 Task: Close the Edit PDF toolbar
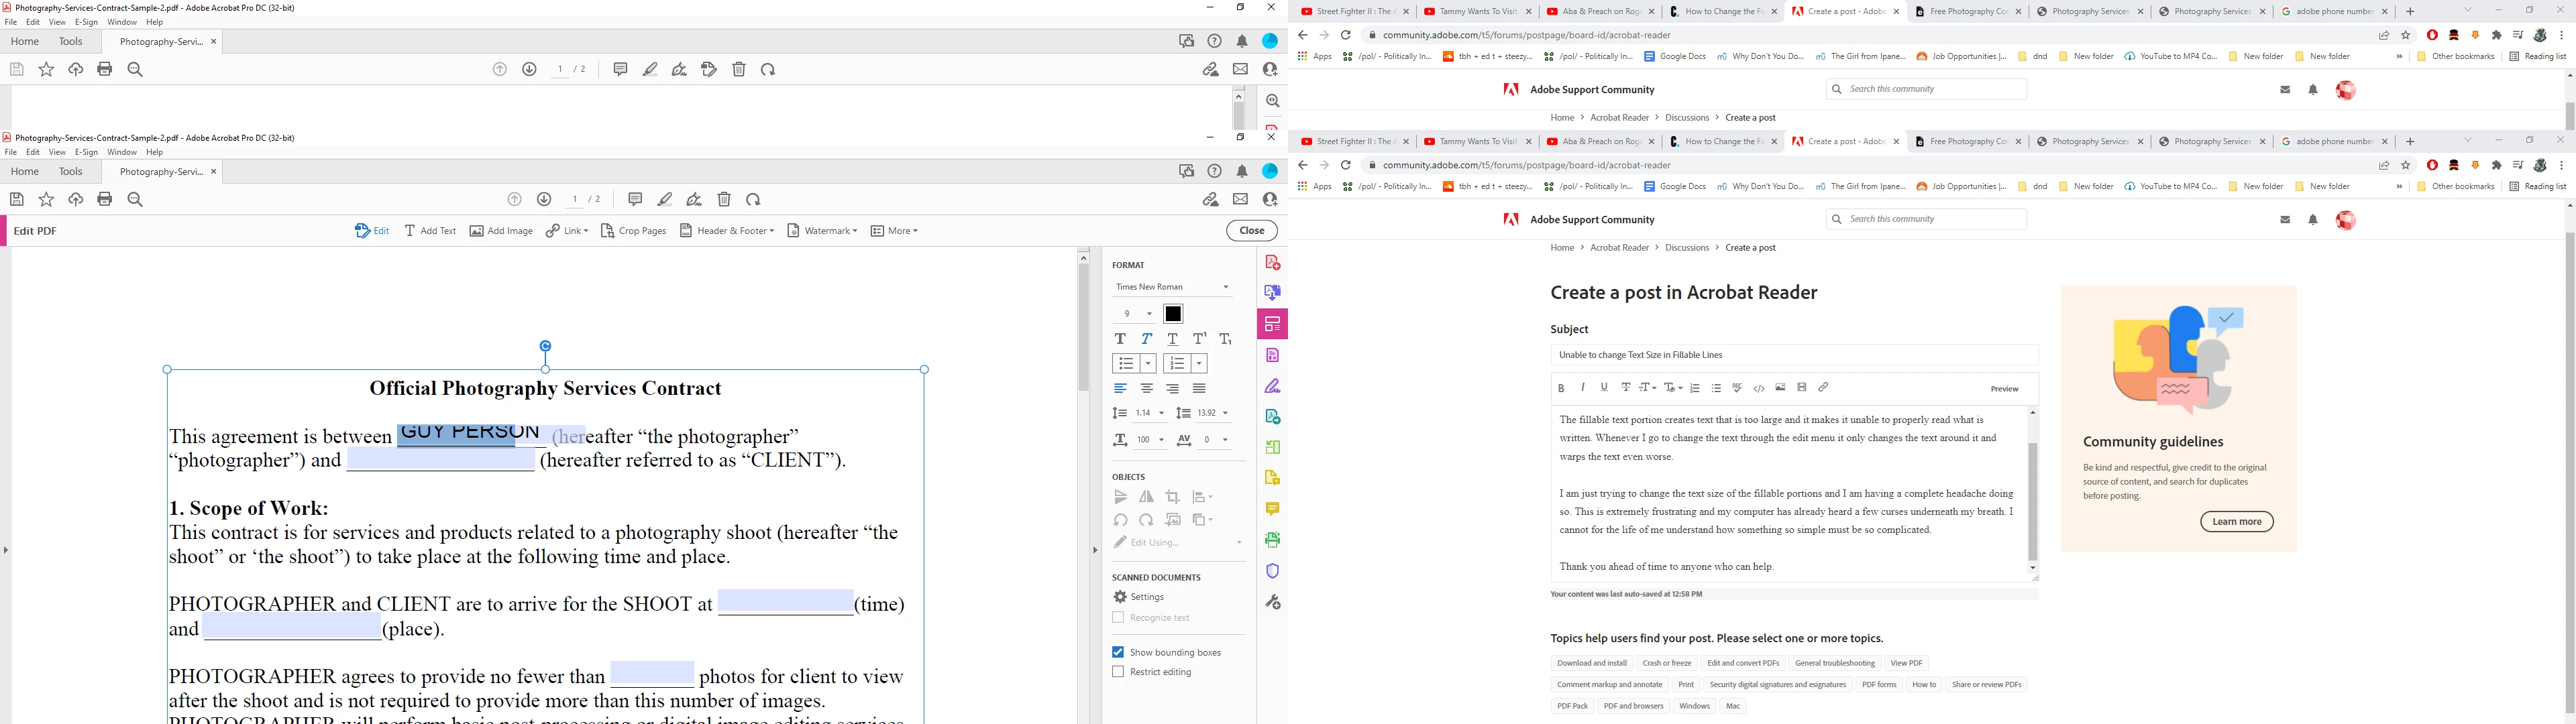pos(1251,231)
